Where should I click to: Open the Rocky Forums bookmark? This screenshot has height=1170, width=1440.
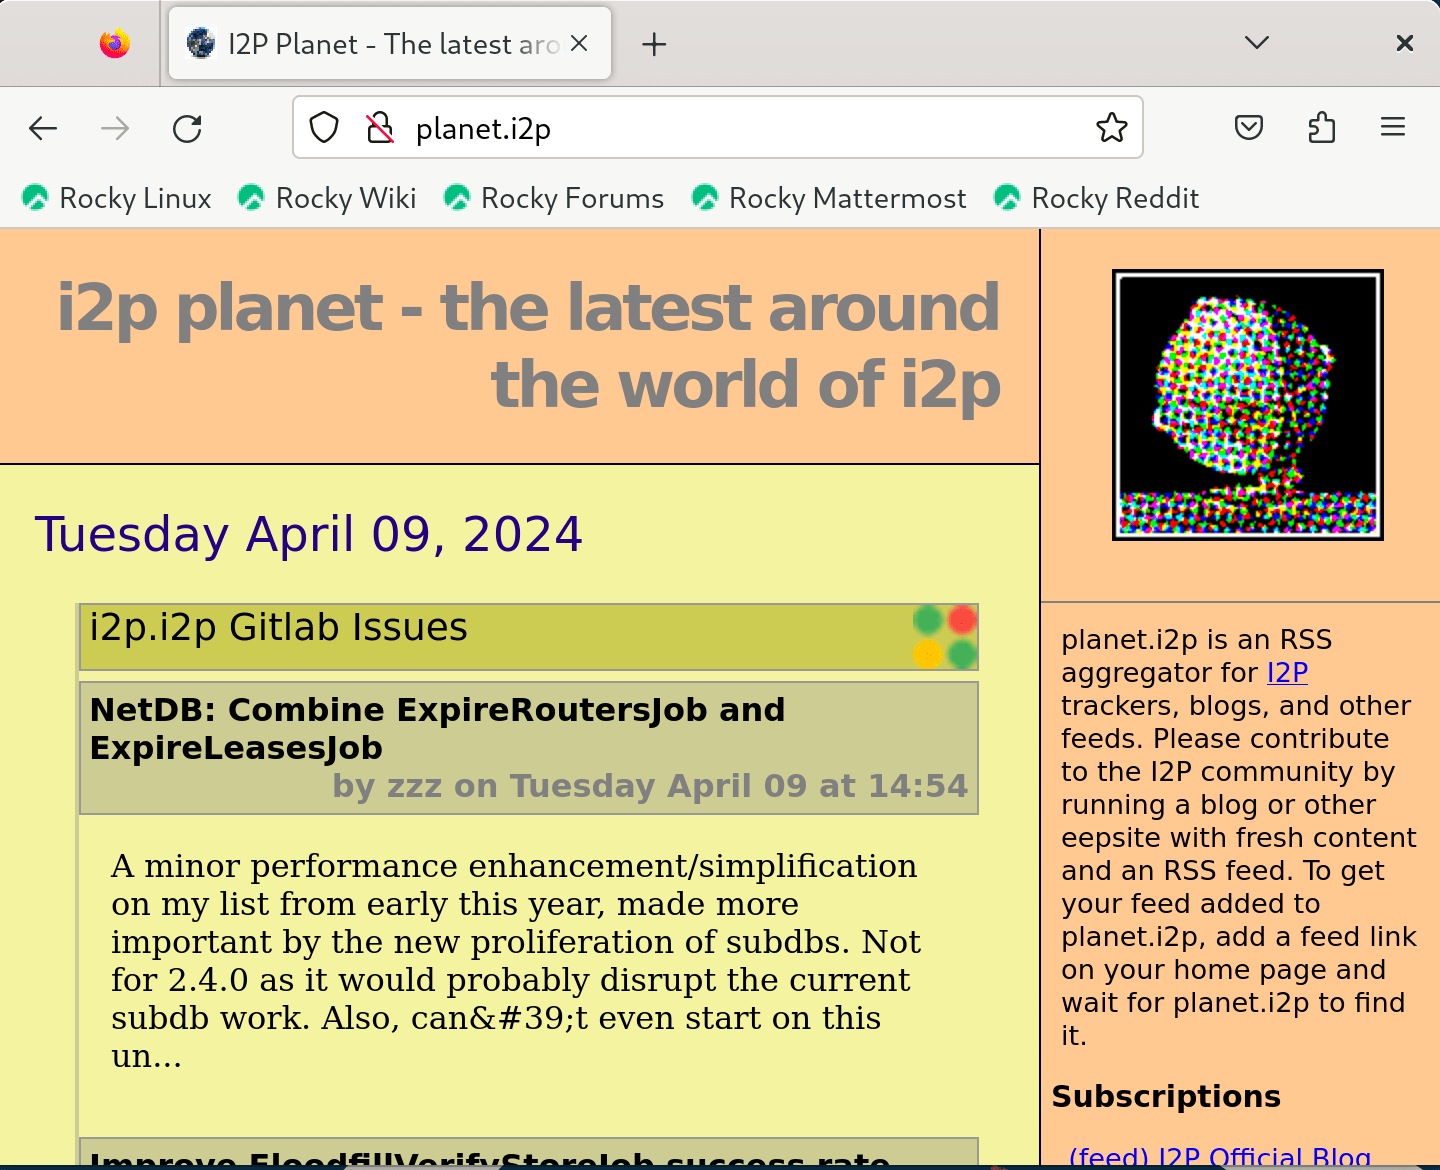(572, 198)
